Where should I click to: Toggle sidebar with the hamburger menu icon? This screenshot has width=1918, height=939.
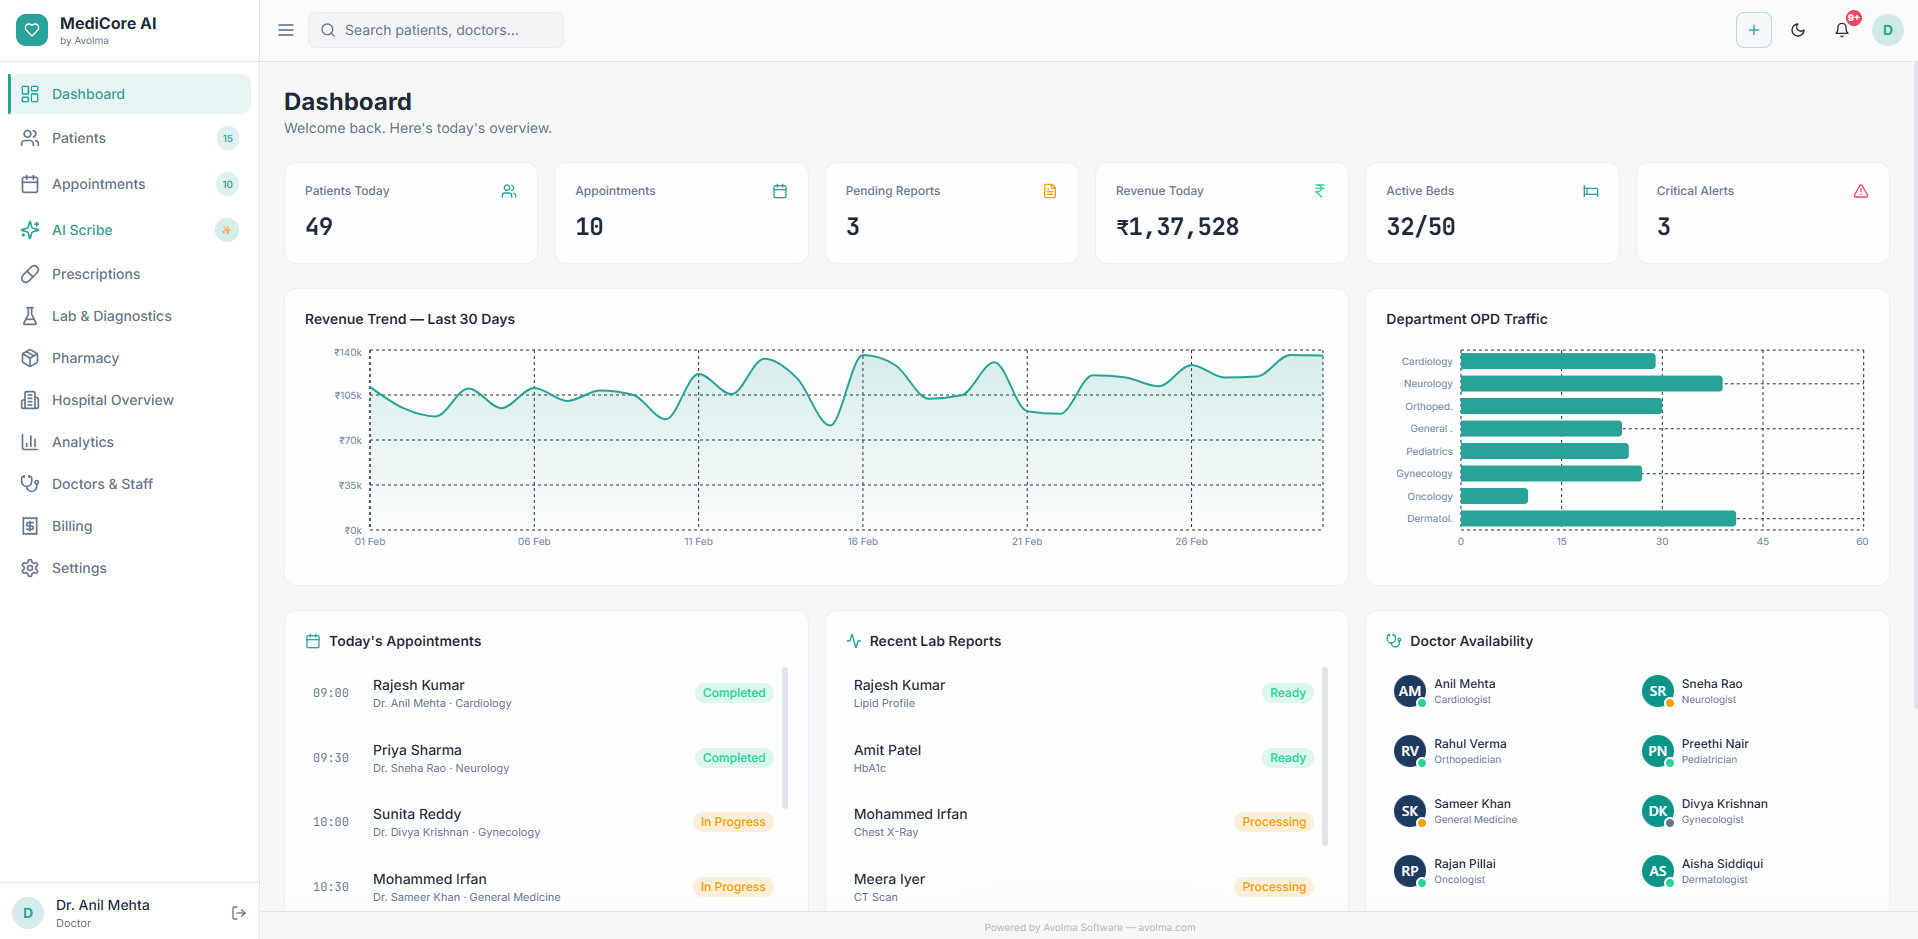pos(286,30)
